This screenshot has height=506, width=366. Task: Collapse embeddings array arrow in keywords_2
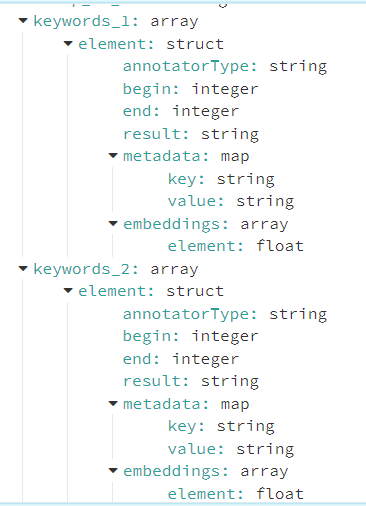click(x=113, y=471)
